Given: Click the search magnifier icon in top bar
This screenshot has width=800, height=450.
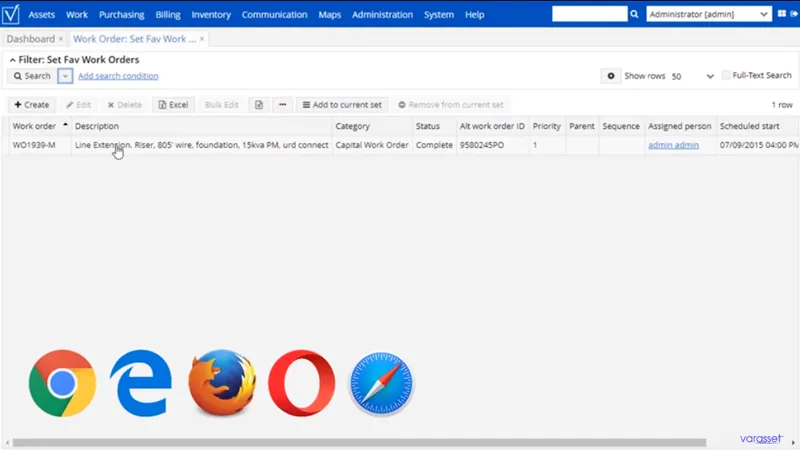Looking at the screenshot, I should coord(634,14).
